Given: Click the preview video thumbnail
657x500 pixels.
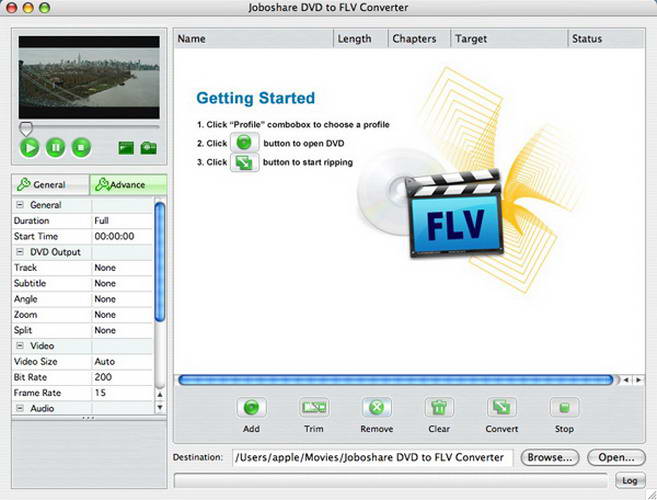Looking at the screenshot, I should click(x=89, y=78).
